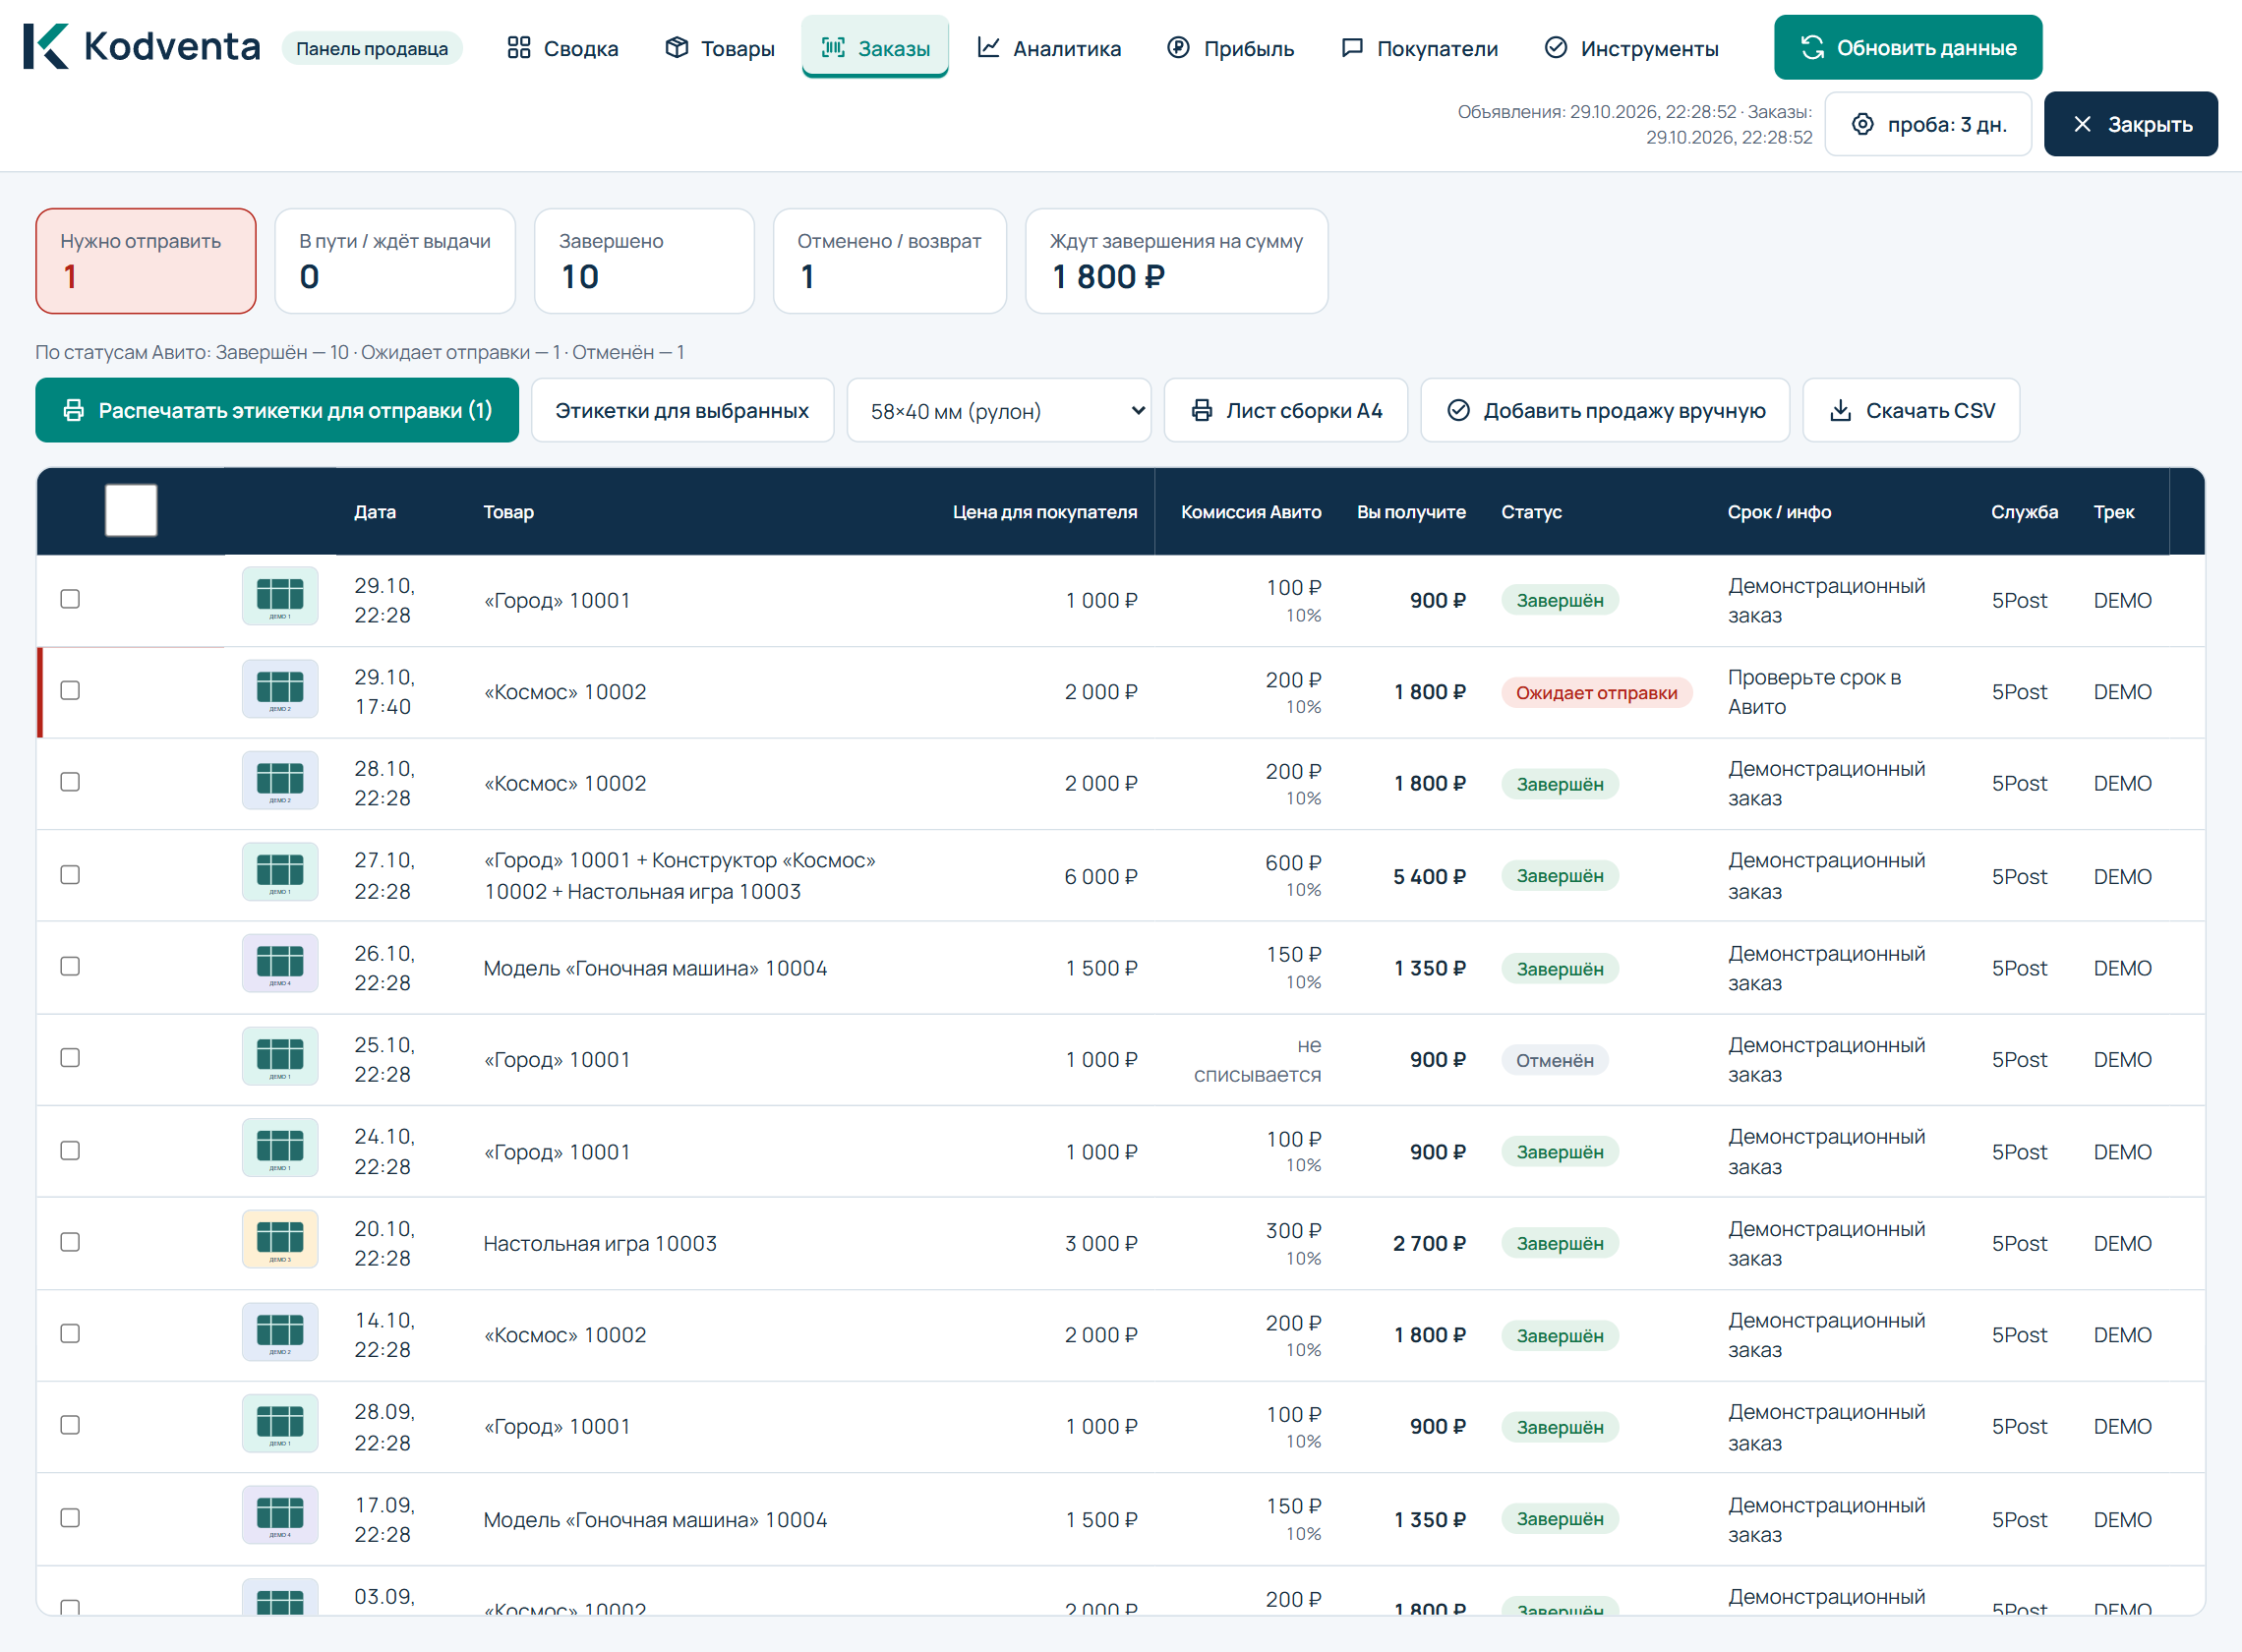Click the Панель продавца badge
Viewport: 2242px width, 1652px height.
point(372,48)
